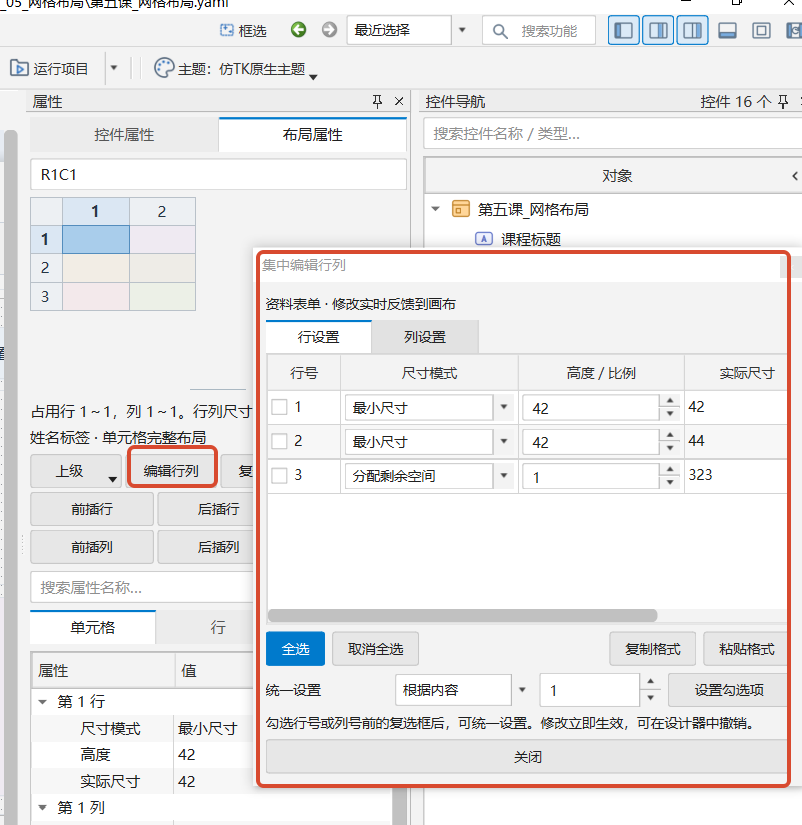Collapse the 第 1 行 property group

[x=43, y=702]
